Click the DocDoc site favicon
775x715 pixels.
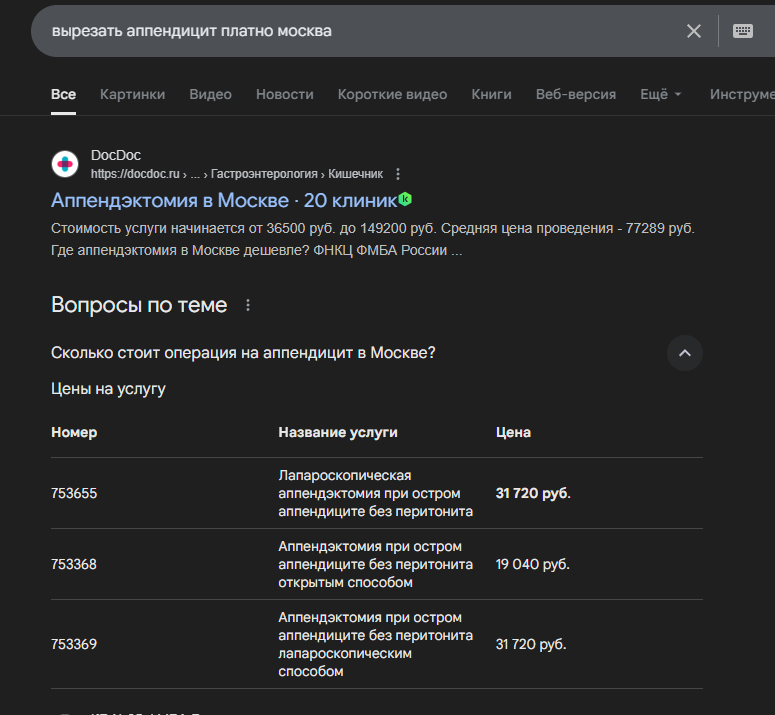(65, 164)
